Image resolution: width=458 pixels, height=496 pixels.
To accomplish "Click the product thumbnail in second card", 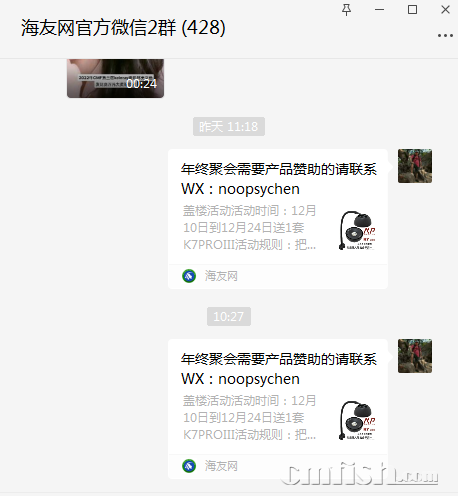I will [357, 420].
